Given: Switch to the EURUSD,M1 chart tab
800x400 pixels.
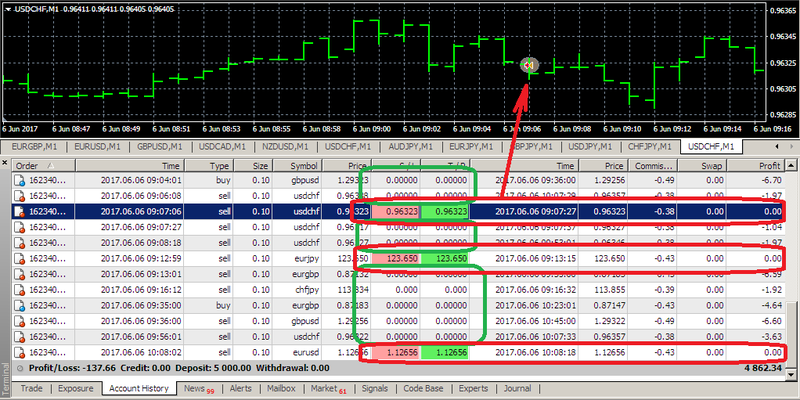Looking at the screenshot, I should (x=97, y=147).
